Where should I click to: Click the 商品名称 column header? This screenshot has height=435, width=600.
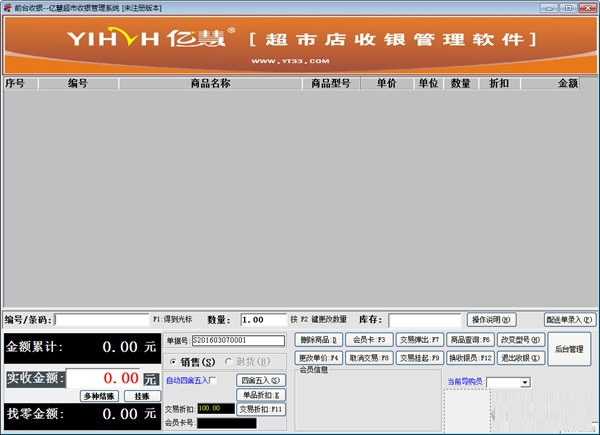point(210,83)
